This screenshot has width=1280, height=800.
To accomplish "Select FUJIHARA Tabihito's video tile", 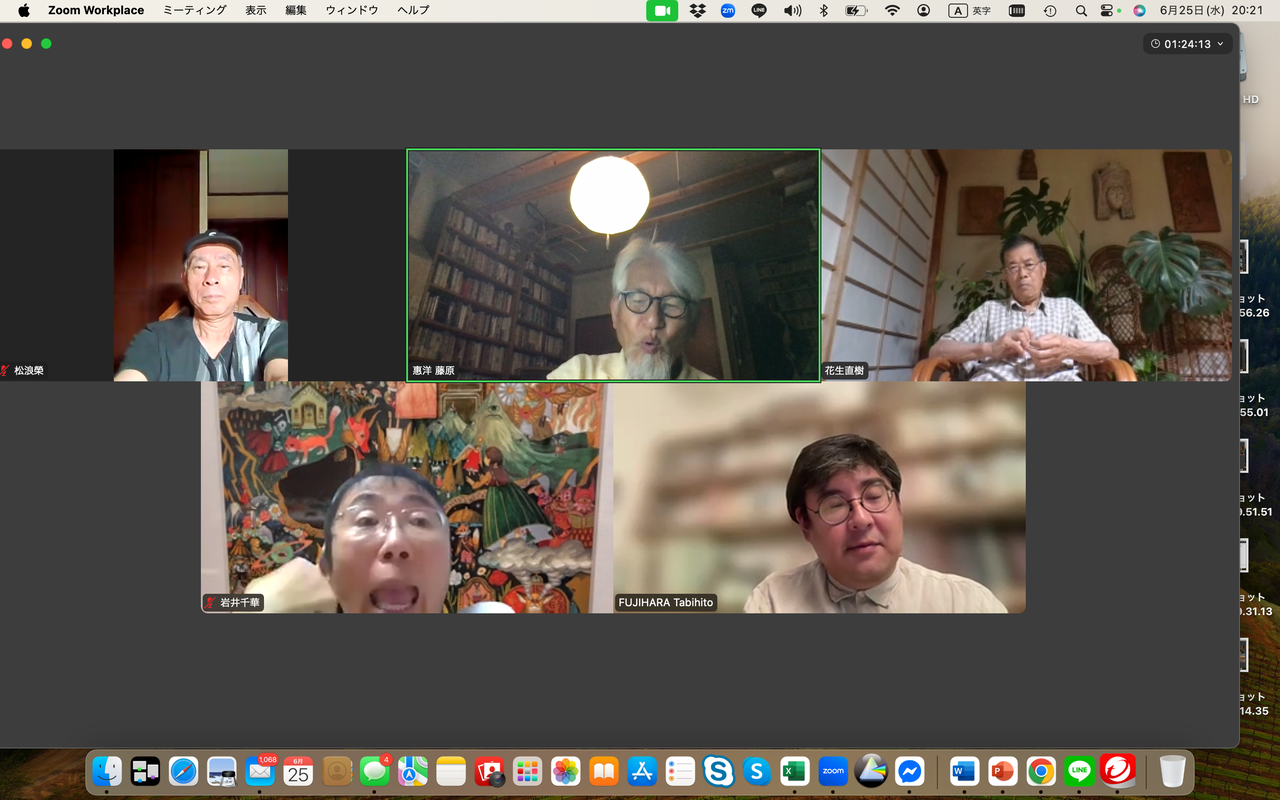I will point(820,497).
